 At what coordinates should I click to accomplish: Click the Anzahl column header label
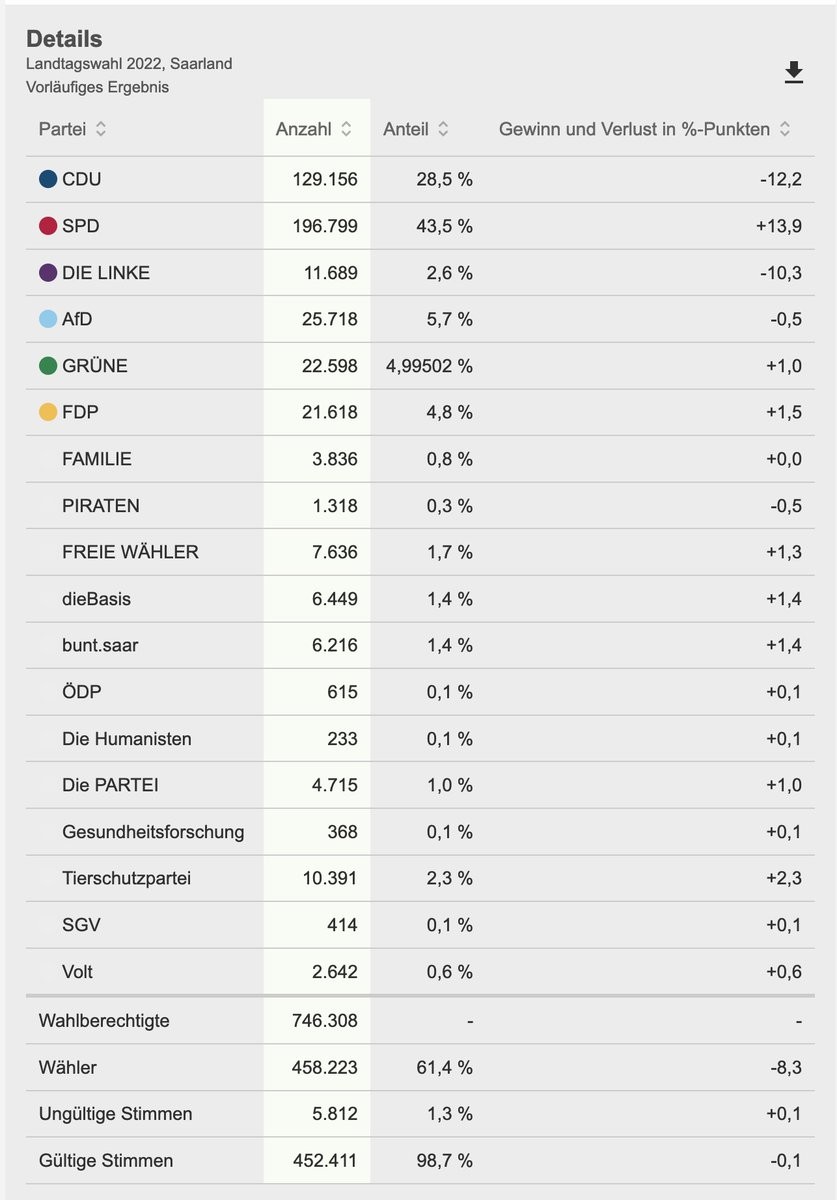(303, 129)
